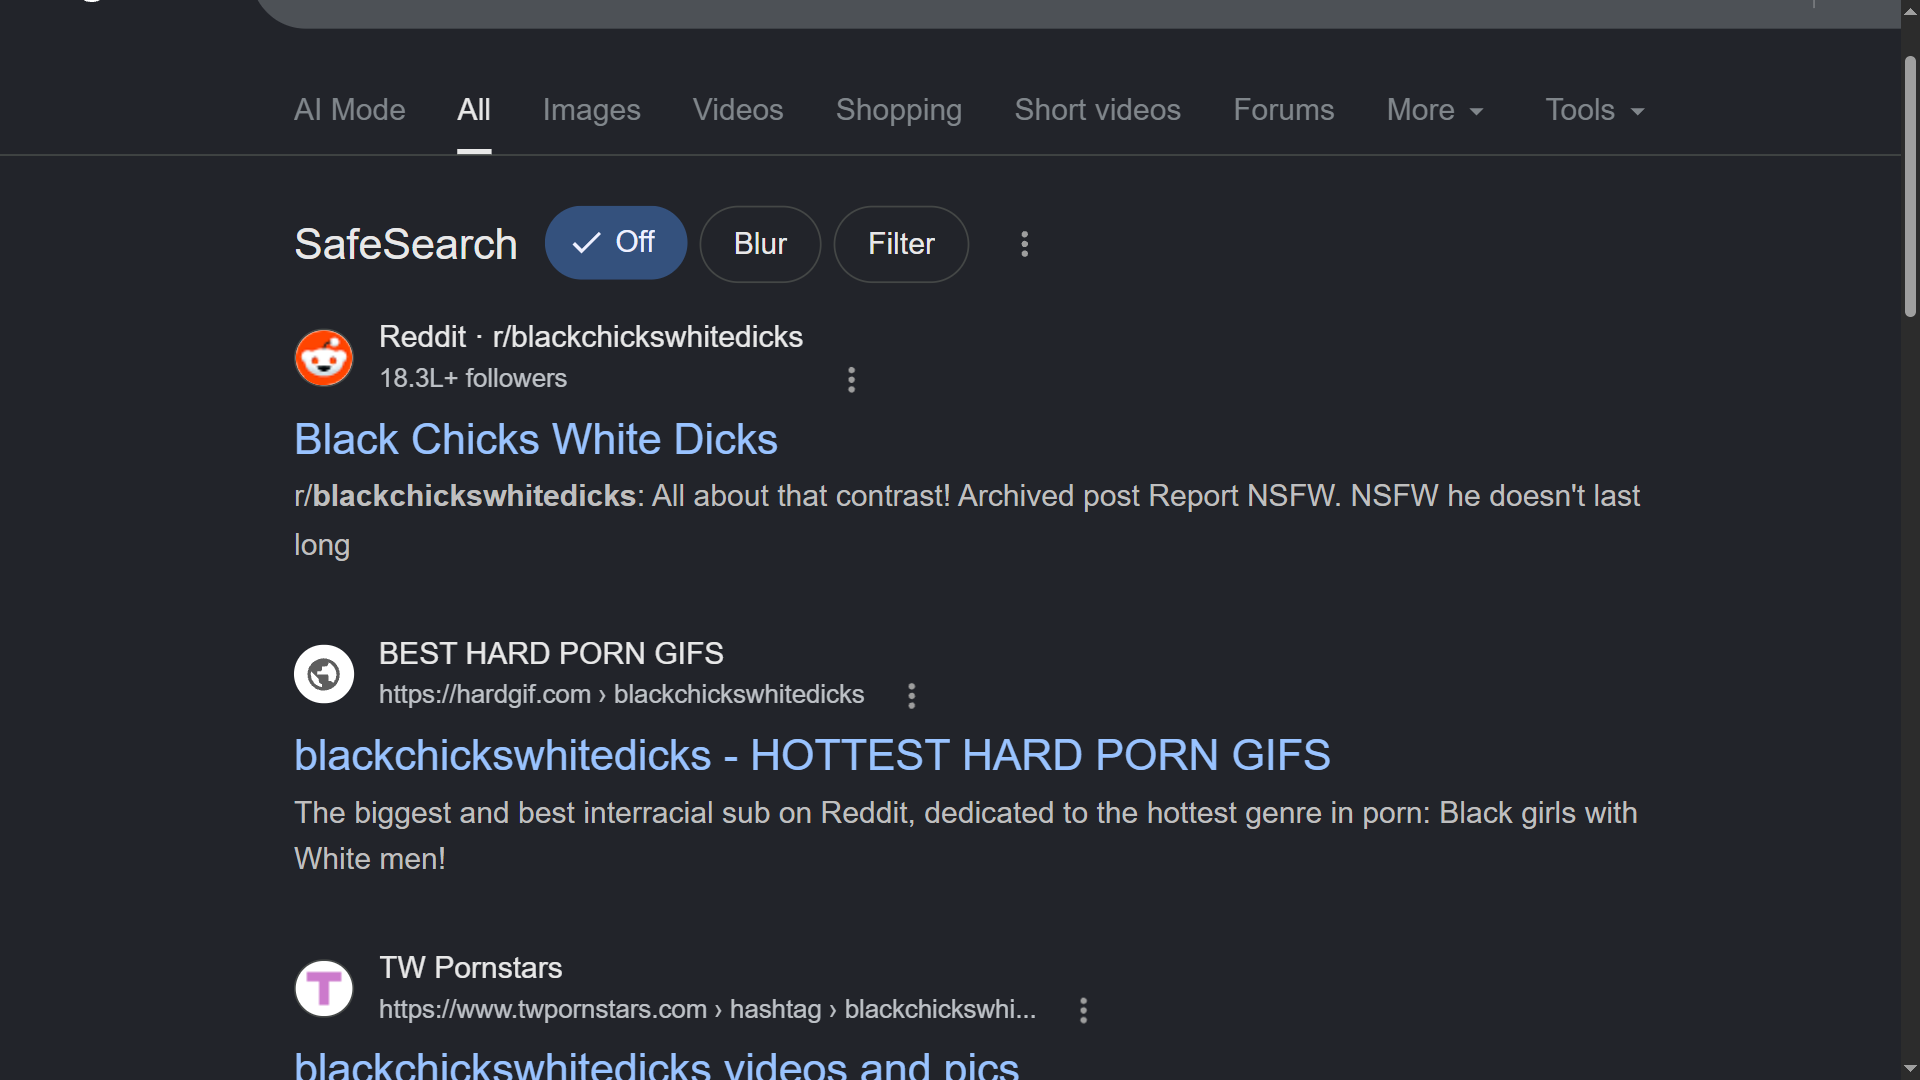Open the three-dot menu next to hardgif.com URL
Viewport: 1920px width, 1080px height.
point(911,696)
